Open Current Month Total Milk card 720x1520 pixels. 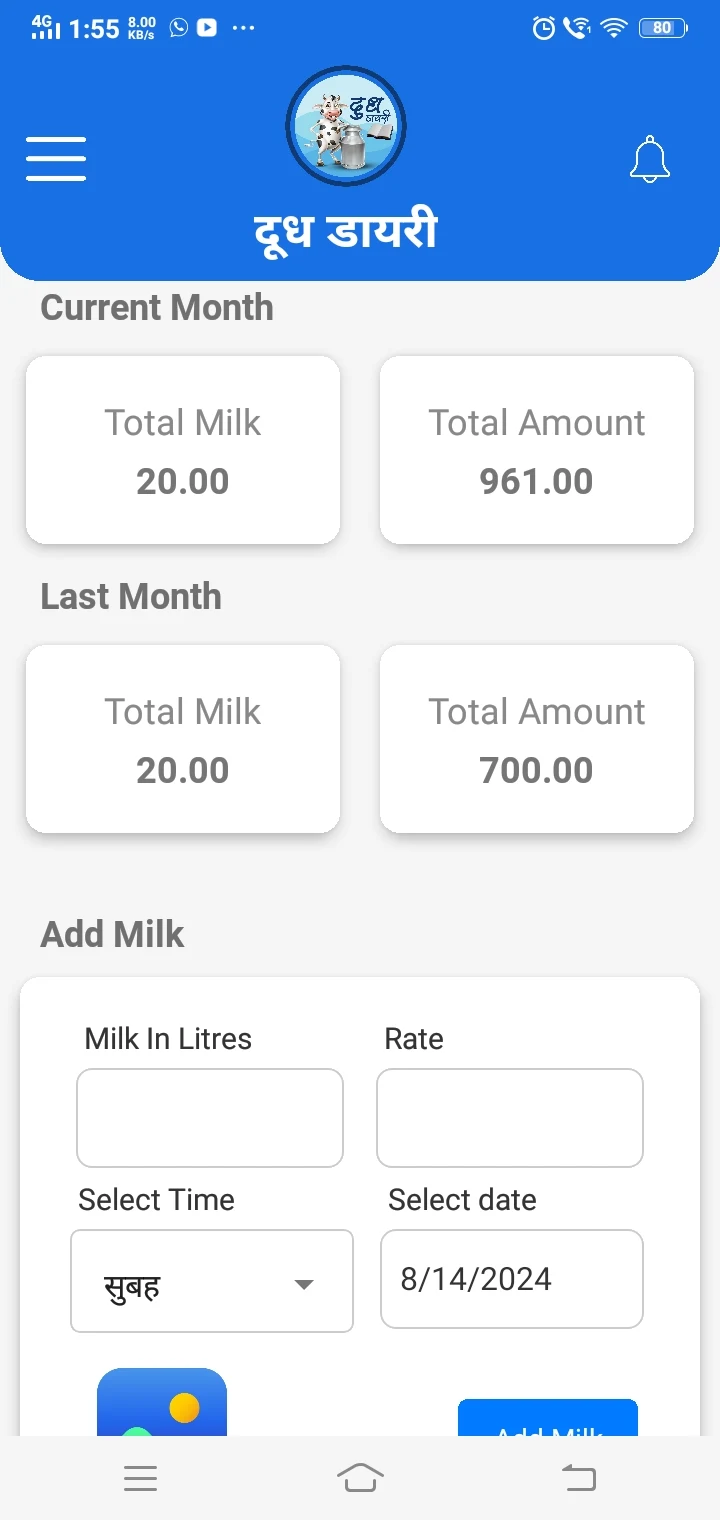pyautogui.click(x=183, y=450)
